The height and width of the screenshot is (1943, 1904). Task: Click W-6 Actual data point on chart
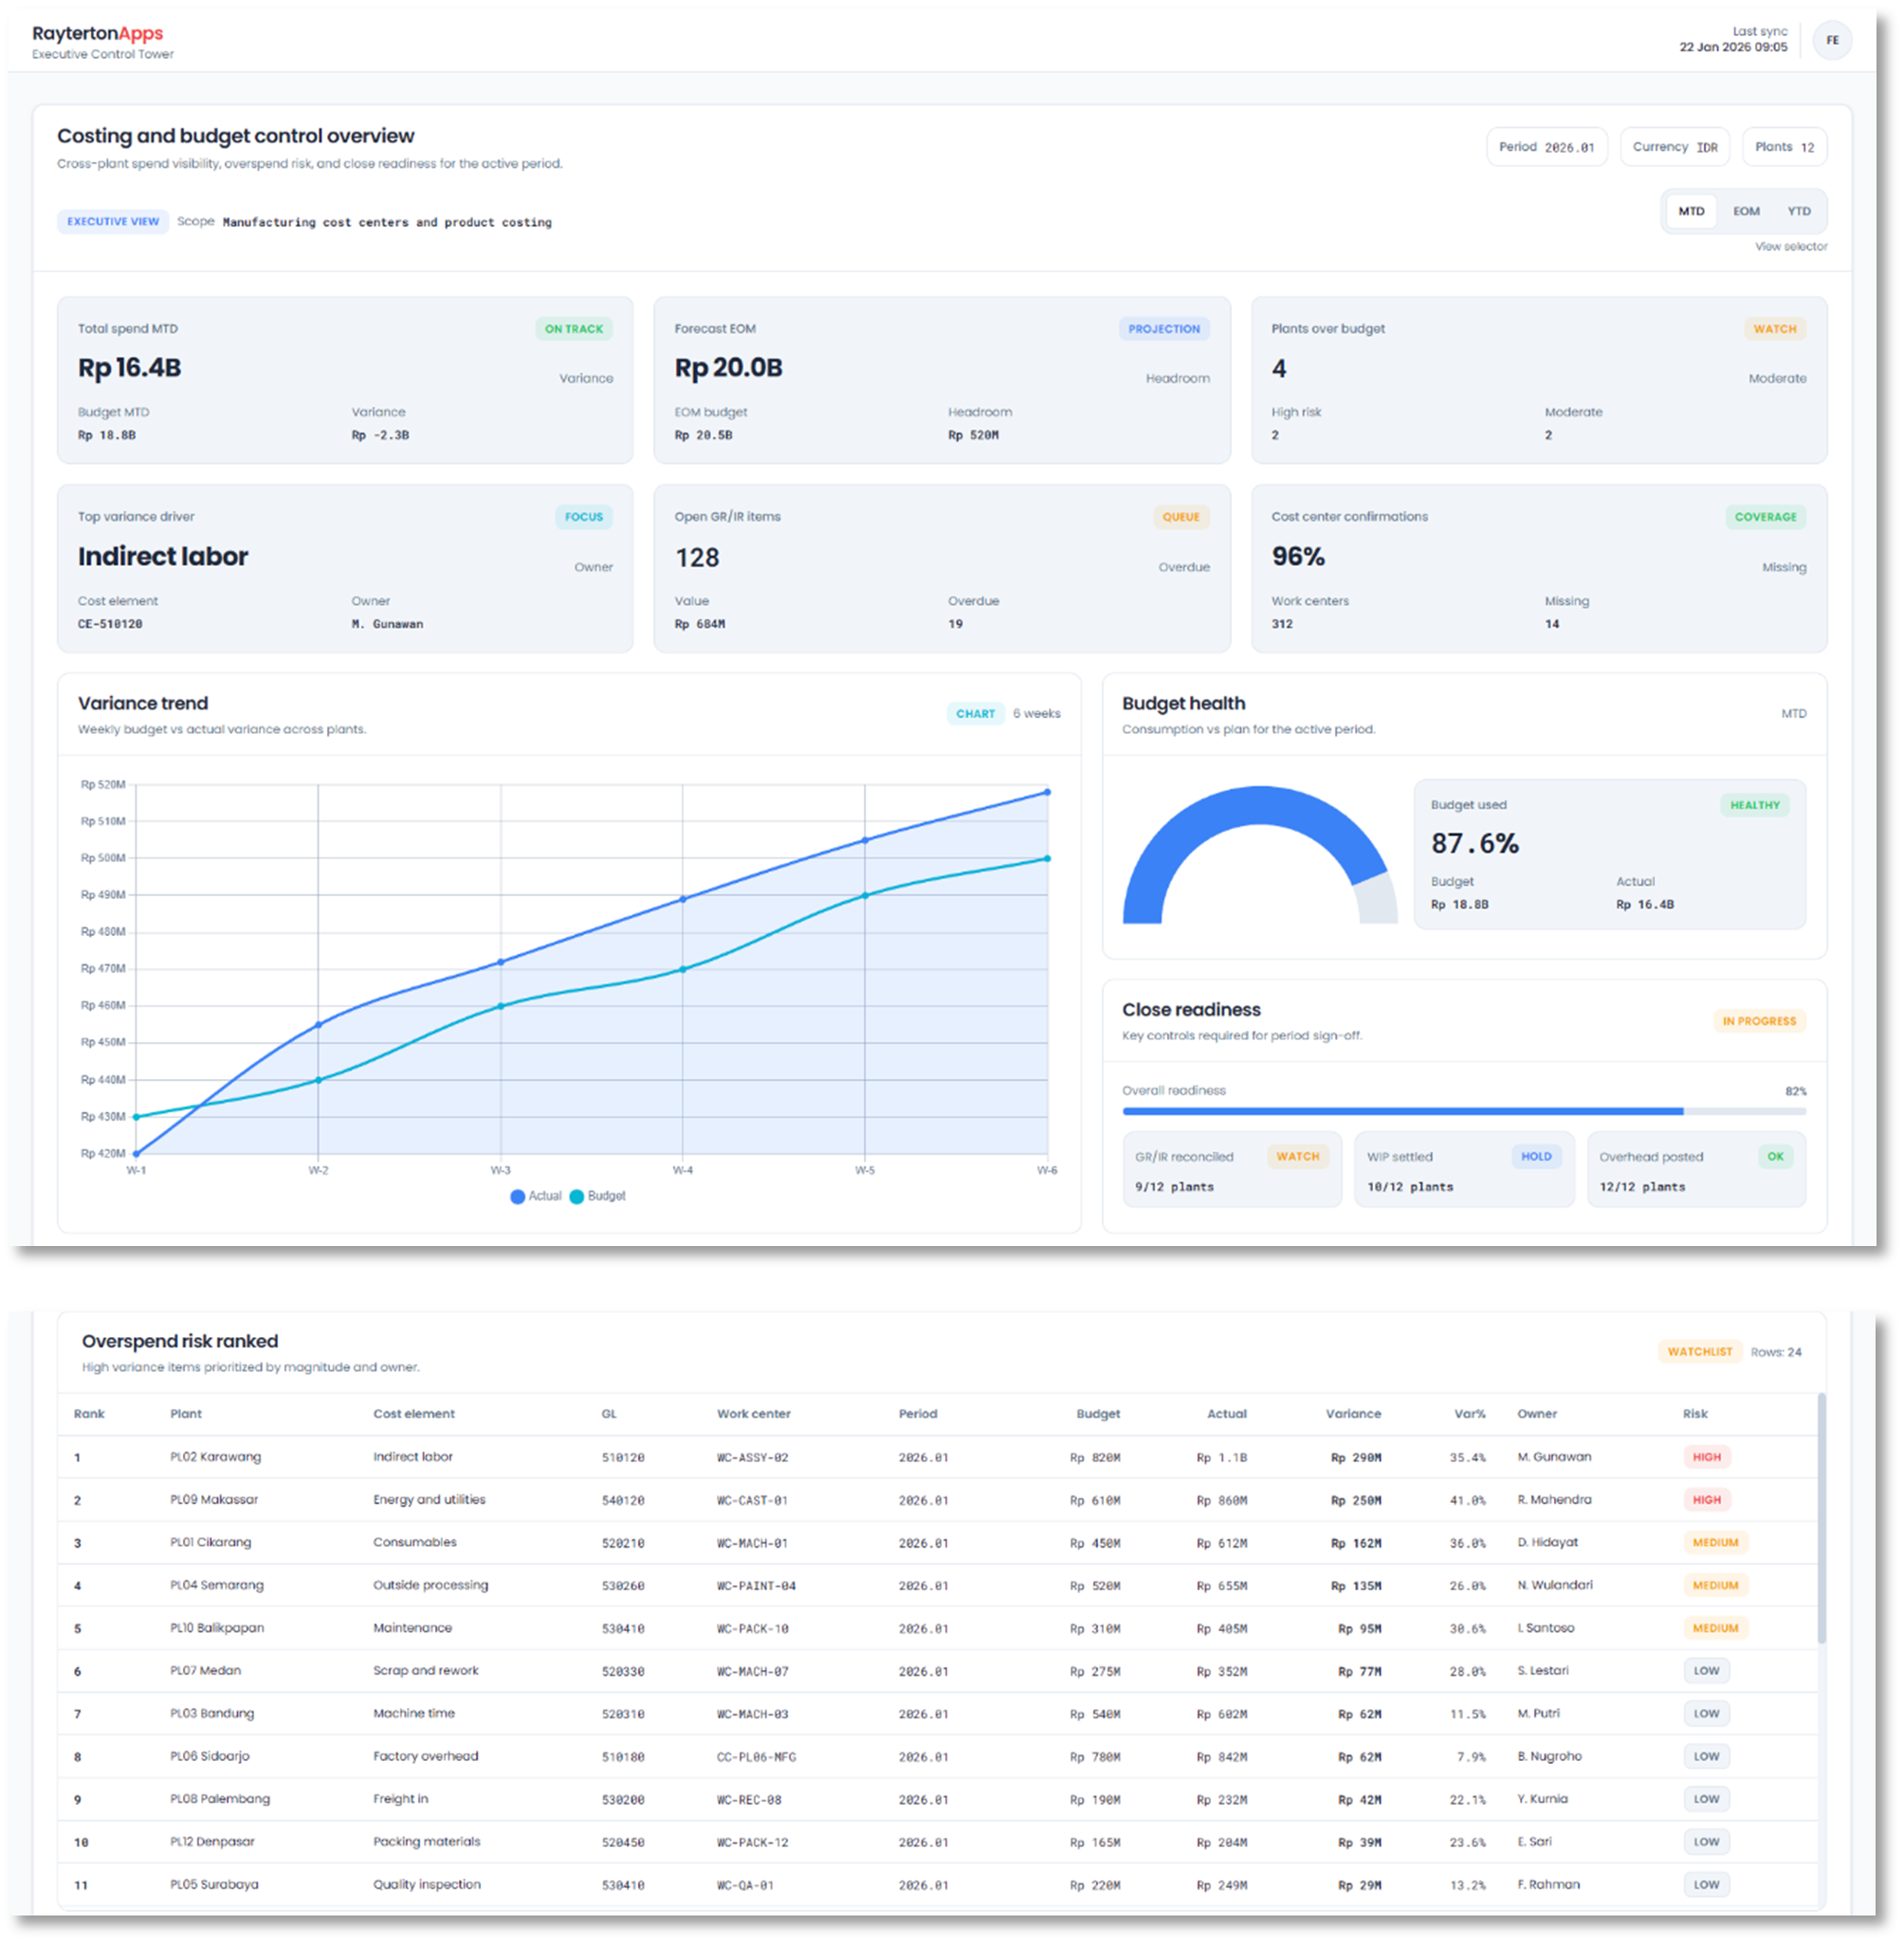pyautogui.click(x=1047, y=792)
